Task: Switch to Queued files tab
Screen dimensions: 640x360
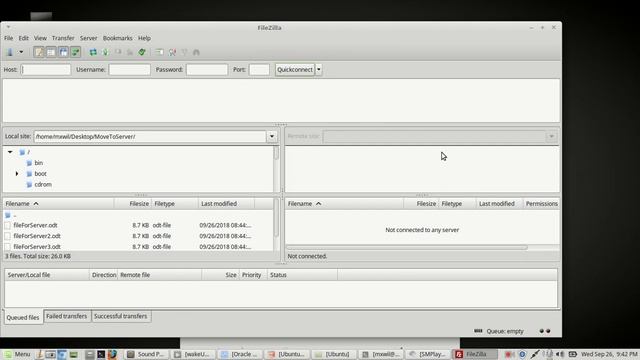Action: click(23, 318)
